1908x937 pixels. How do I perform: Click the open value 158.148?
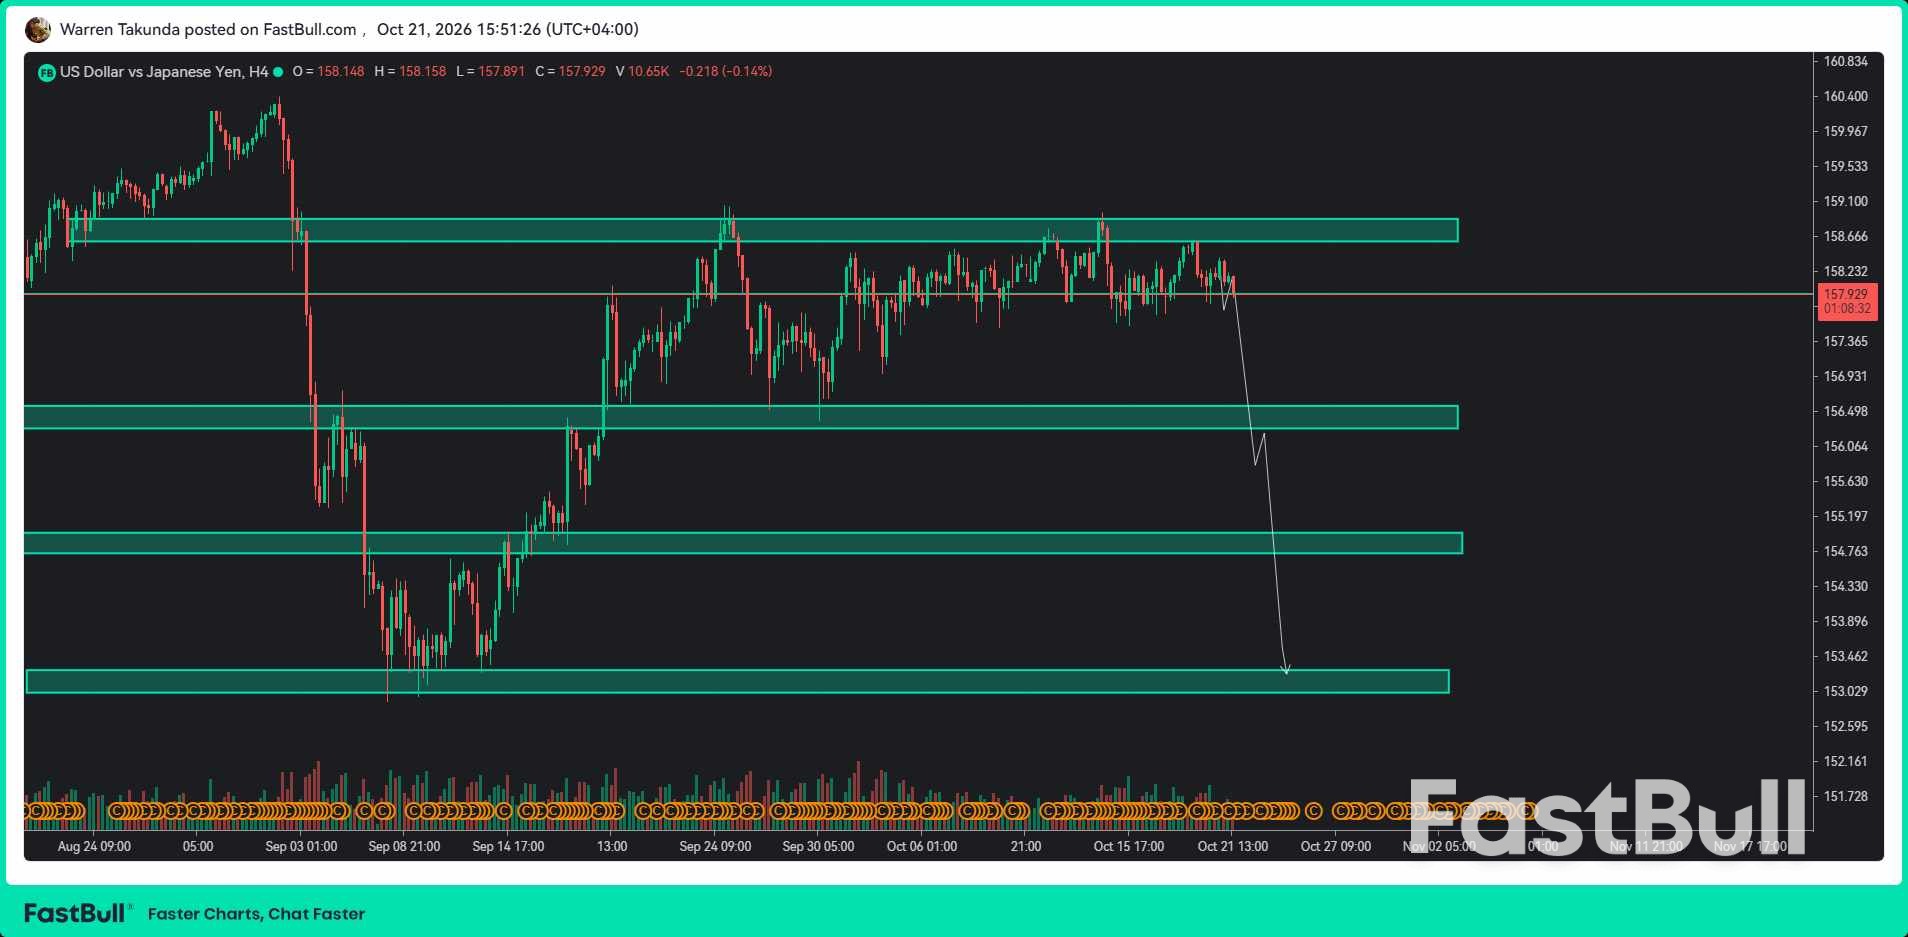(x=341, y=72)
